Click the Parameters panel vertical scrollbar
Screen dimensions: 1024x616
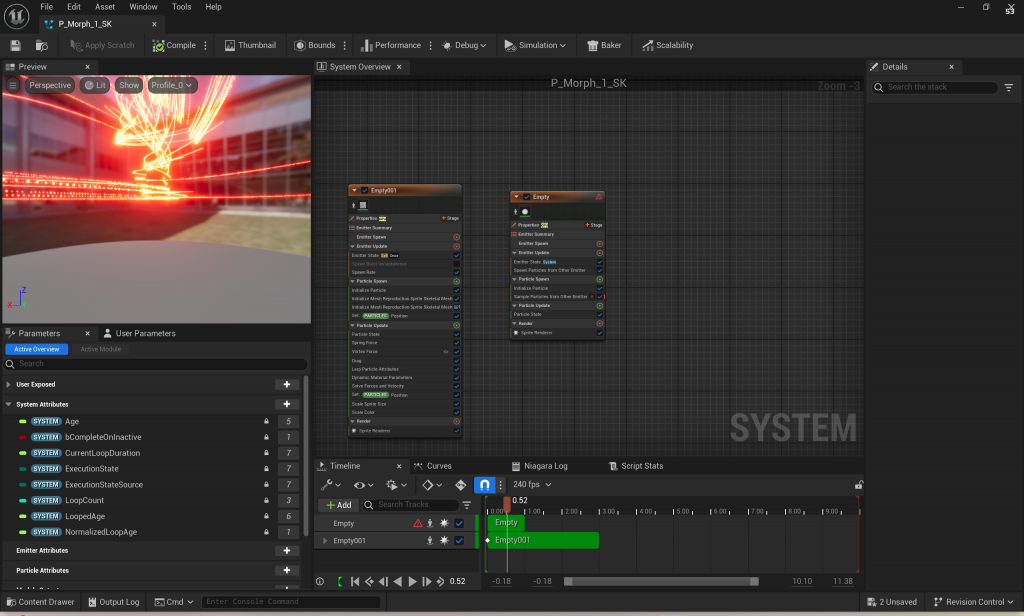click(x=306, y=455)
